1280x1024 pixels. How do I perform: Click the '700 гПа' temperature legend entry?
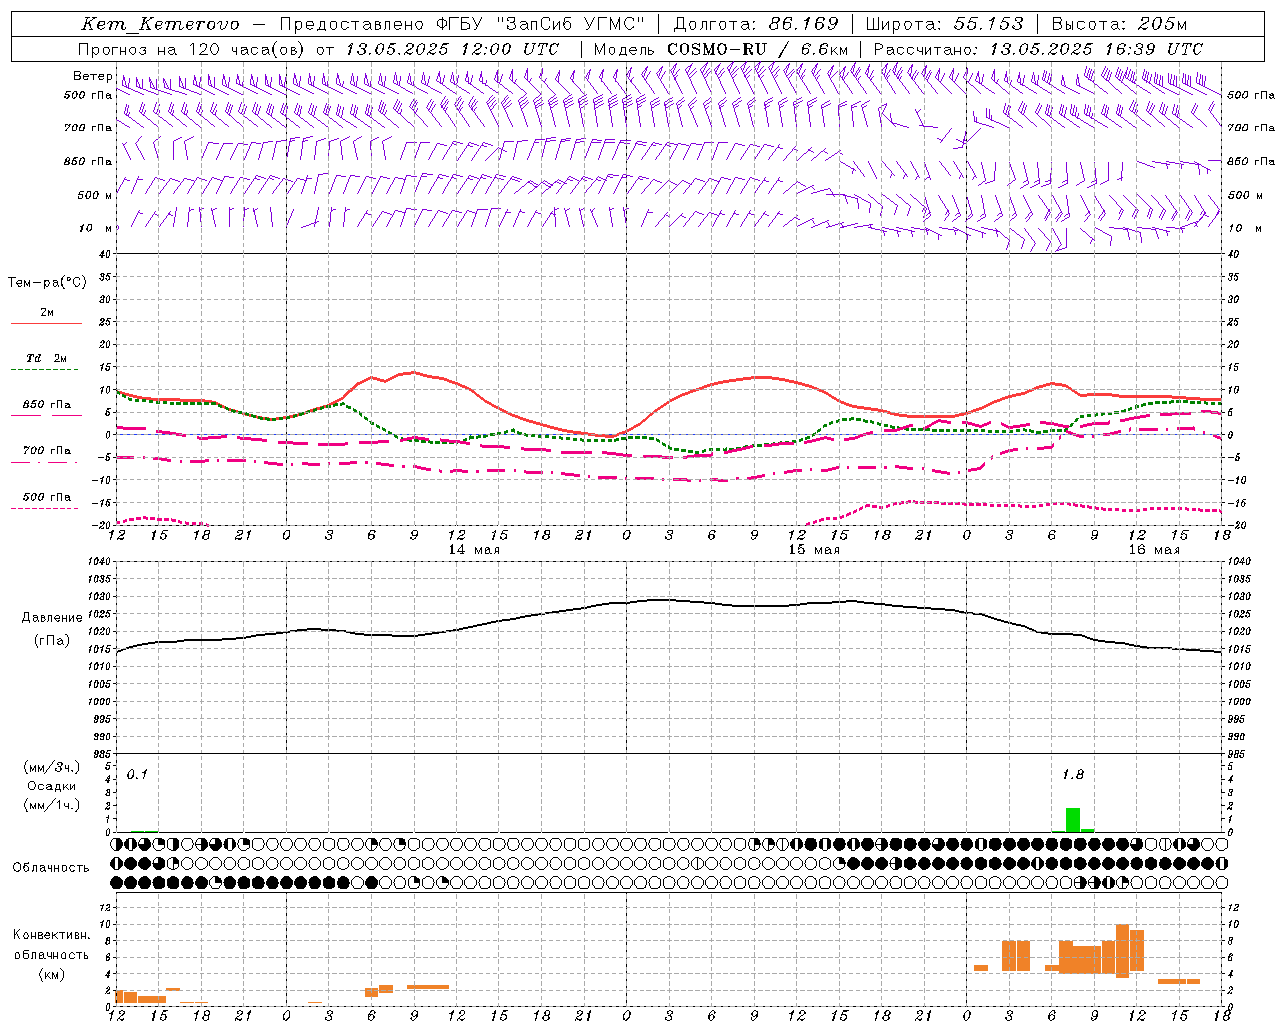47,451
